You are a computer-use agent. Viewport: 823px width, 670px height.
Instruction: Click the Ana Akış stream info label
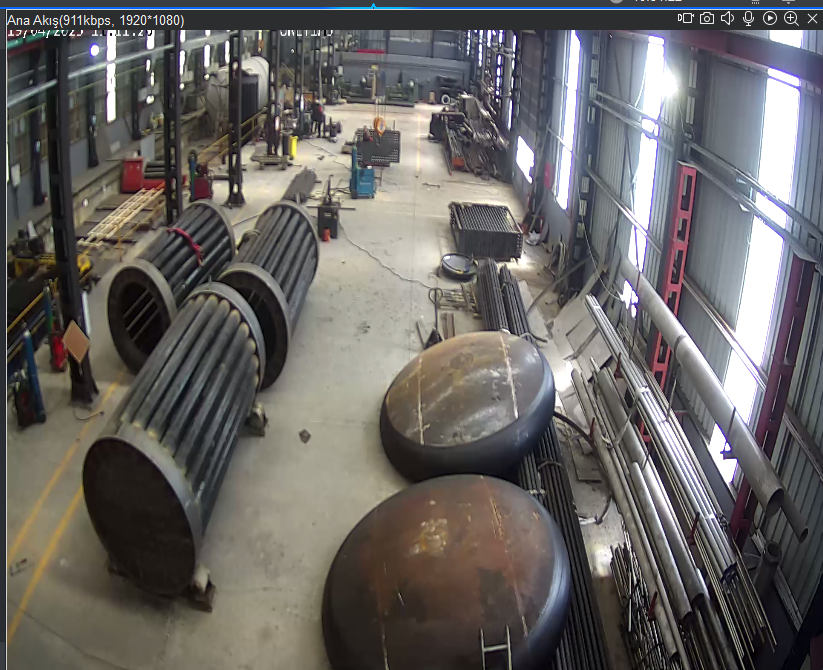pos(96,20)
